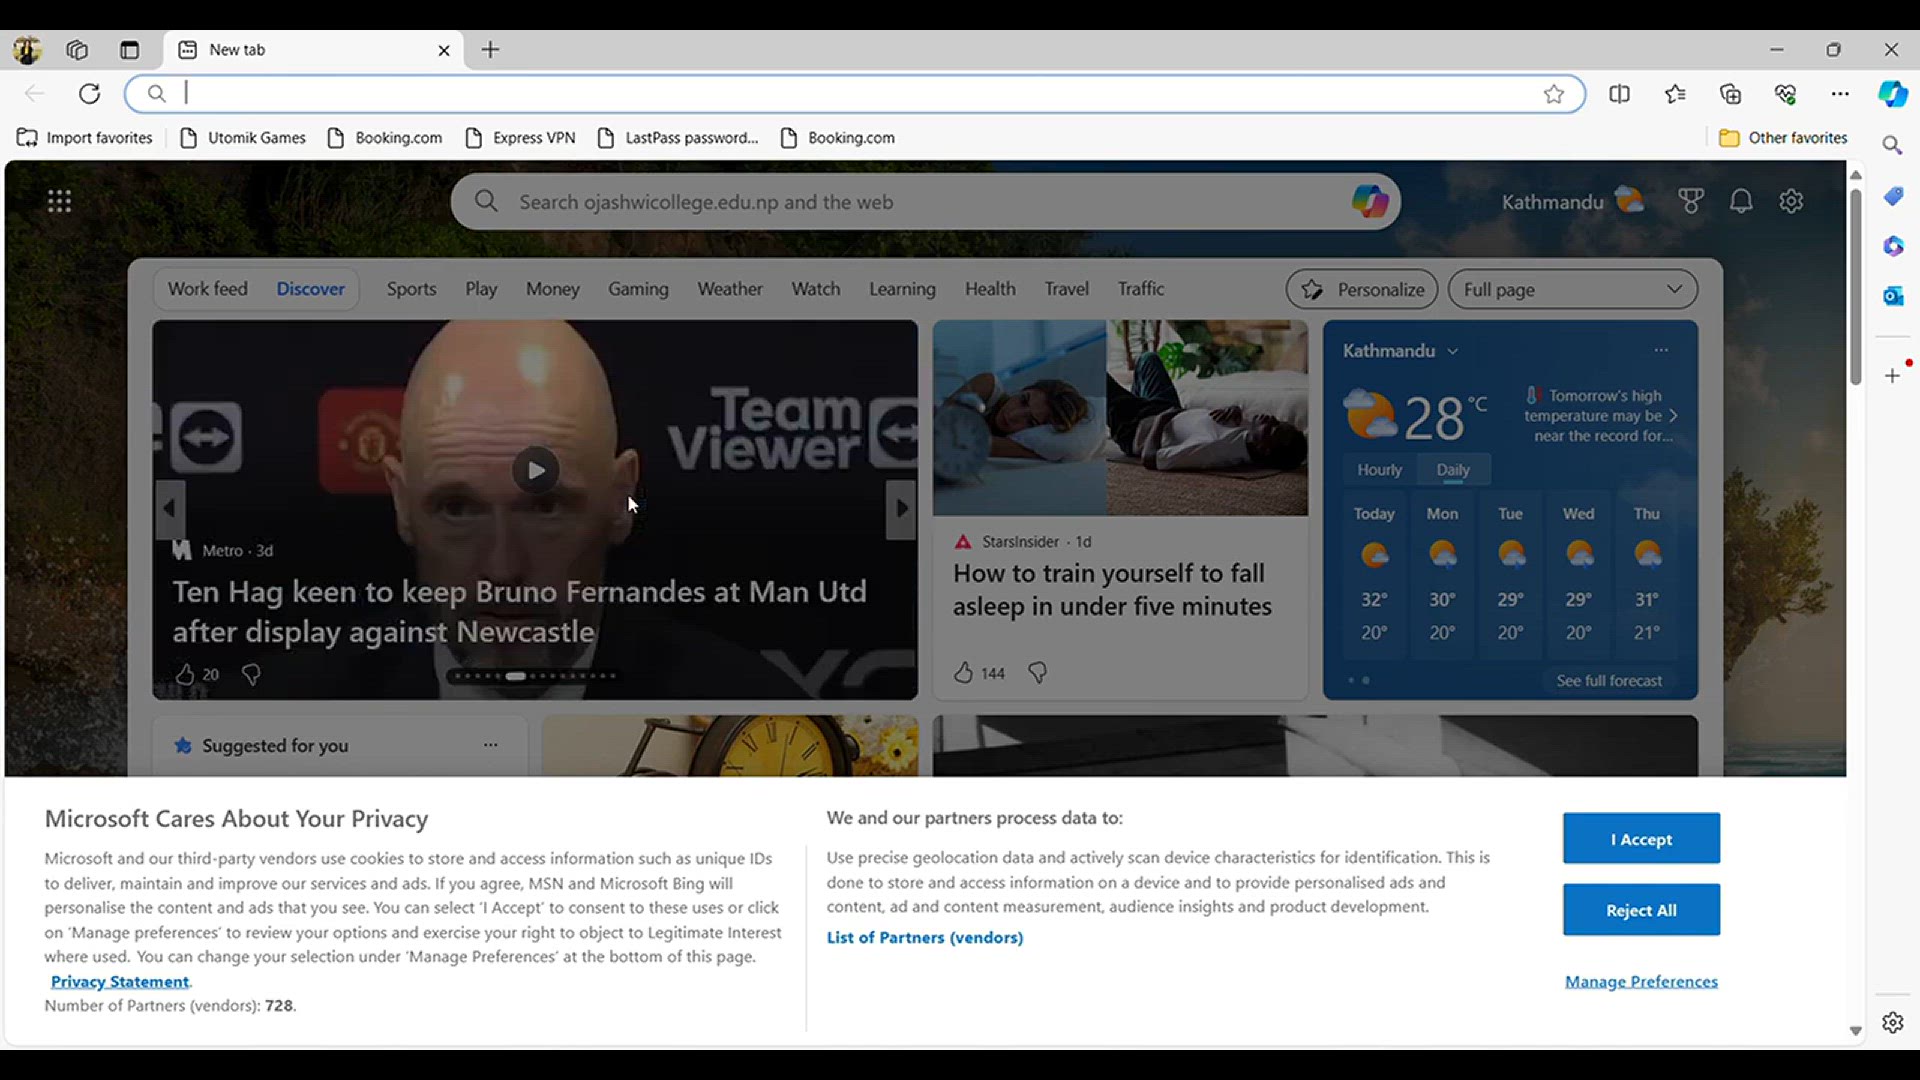Open Browser essentials heart icon
This screenshot has height=1080, width=1920.
1786,94
